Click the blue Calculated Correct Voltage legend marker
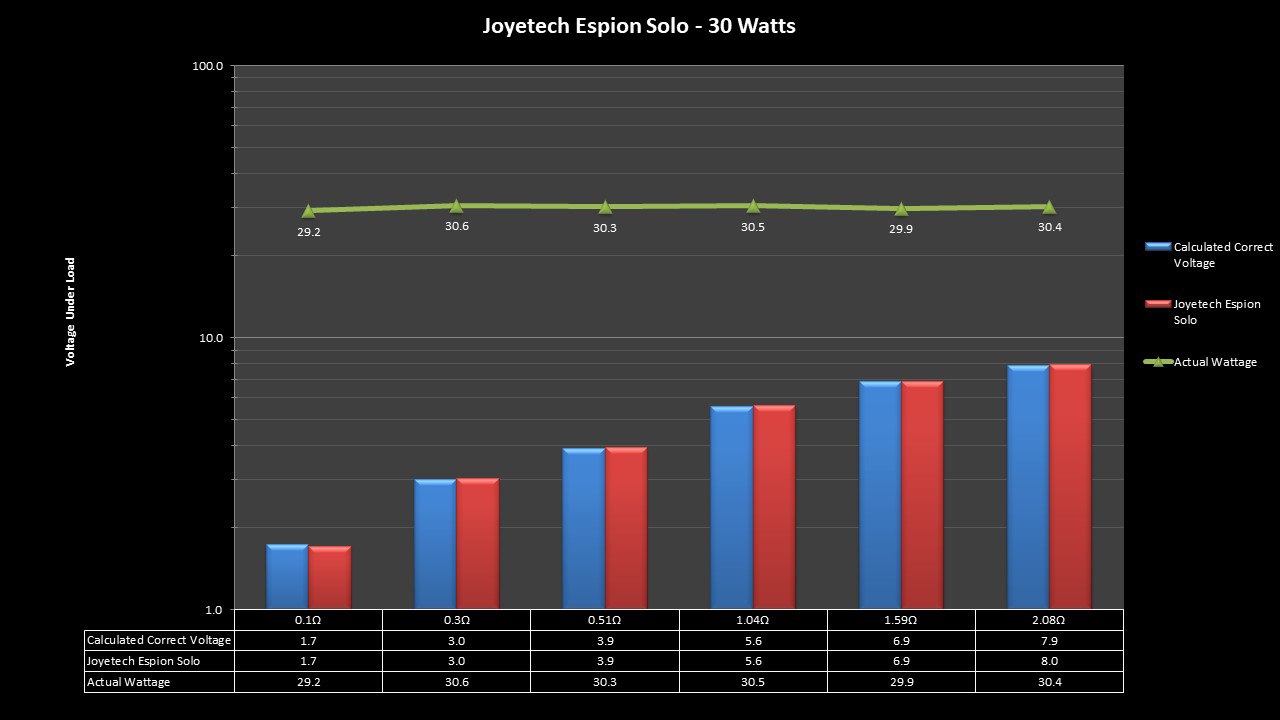 coord(1157,246)
